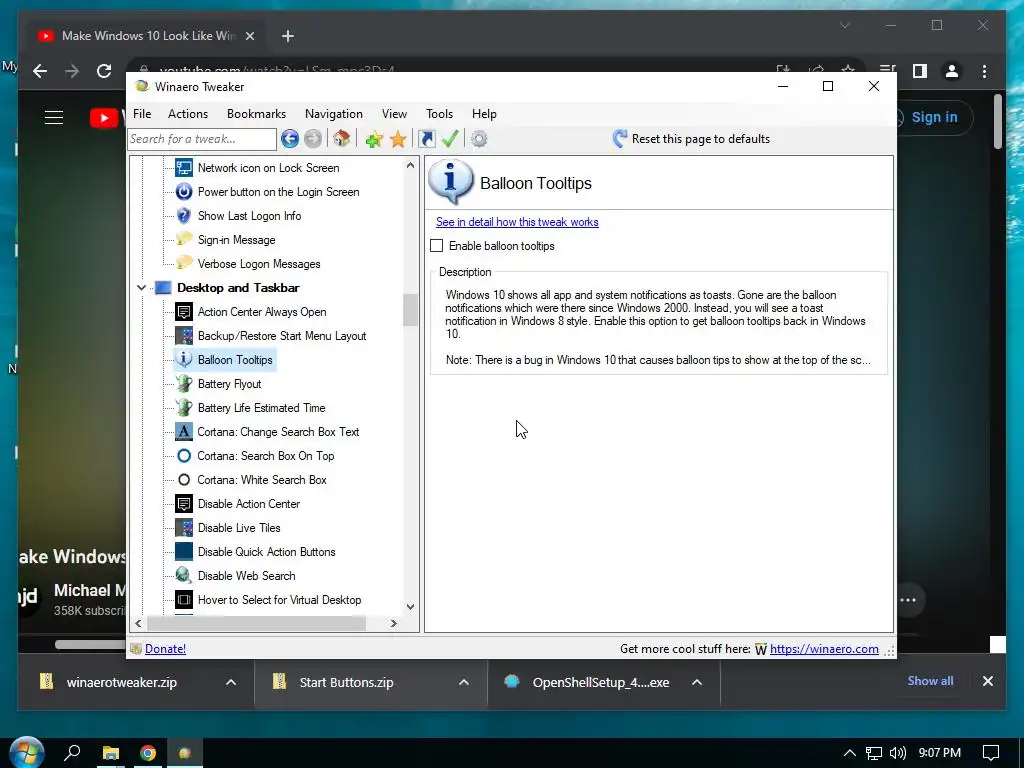
Task: Open the Actions menu
Action: (188, 114)
